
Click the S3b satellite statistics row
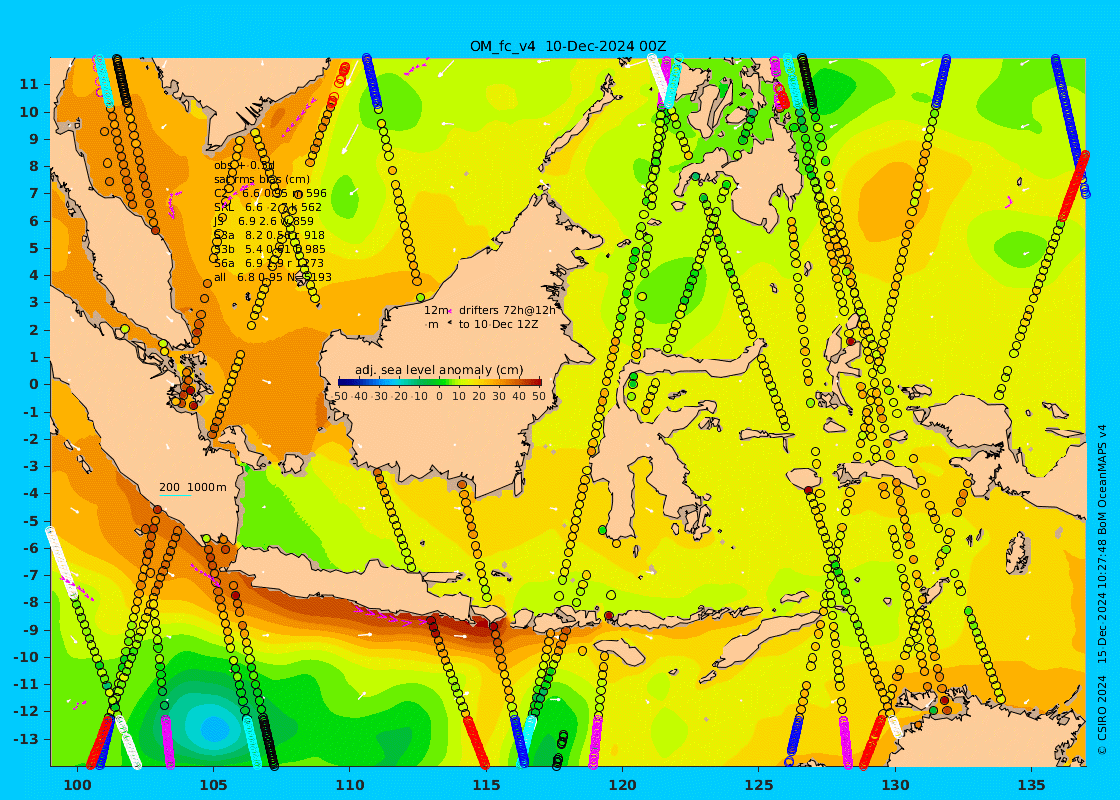pyautogui.click(x=269, y=249)
